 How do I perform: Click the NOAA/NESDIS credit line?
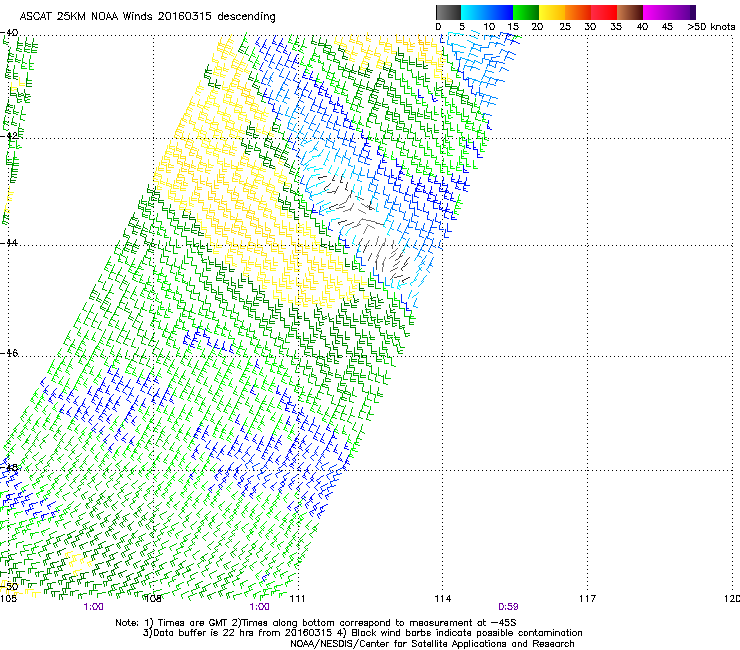(x=432, y=644)
